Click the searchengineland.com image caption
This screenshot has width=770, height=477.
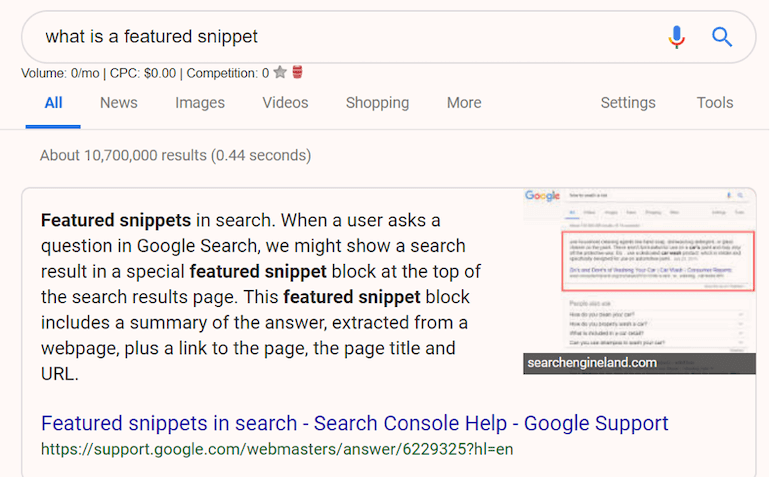[592, 363]
